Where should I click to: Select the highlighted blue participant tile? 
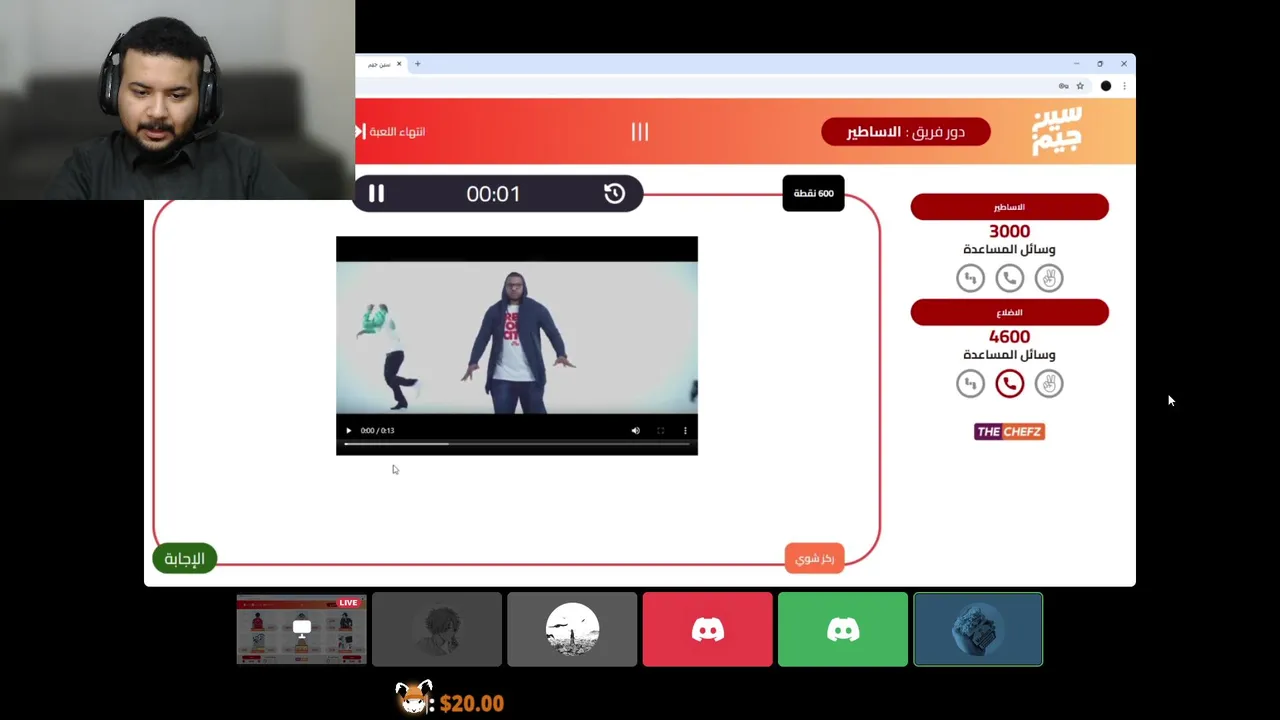coord(978,629)
